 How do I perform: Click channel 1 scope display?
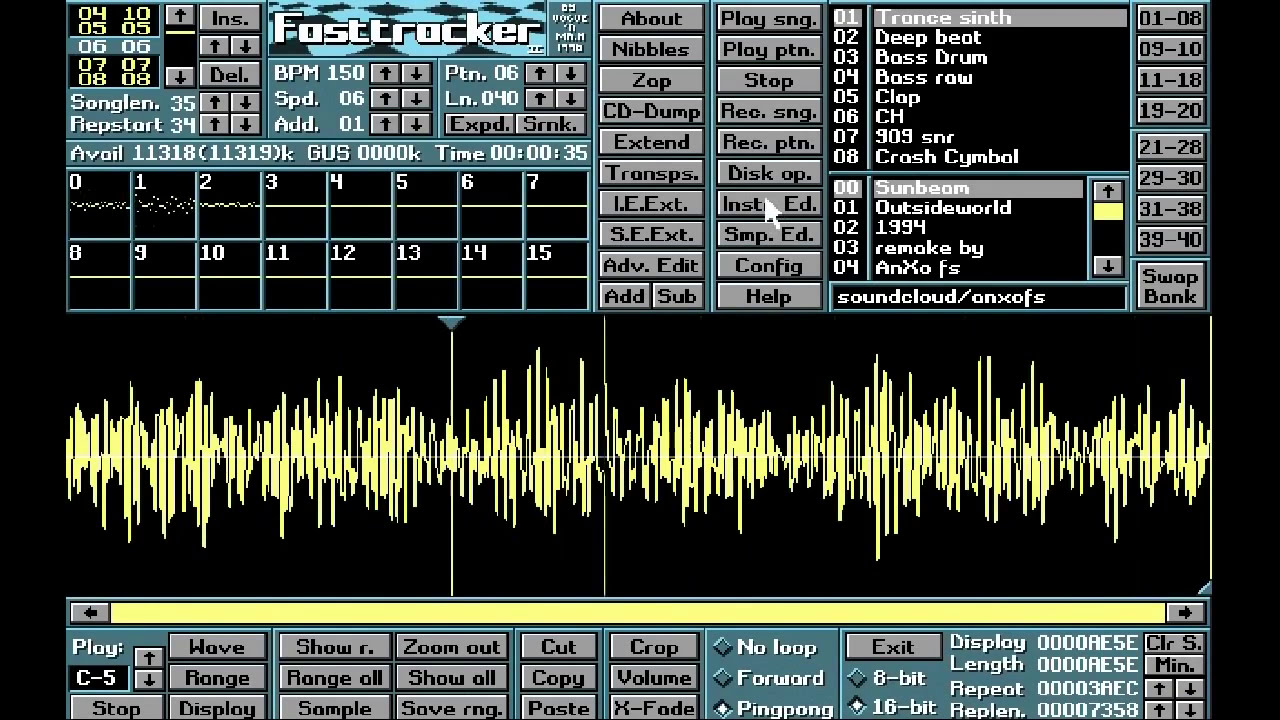[x=164, y=205]
